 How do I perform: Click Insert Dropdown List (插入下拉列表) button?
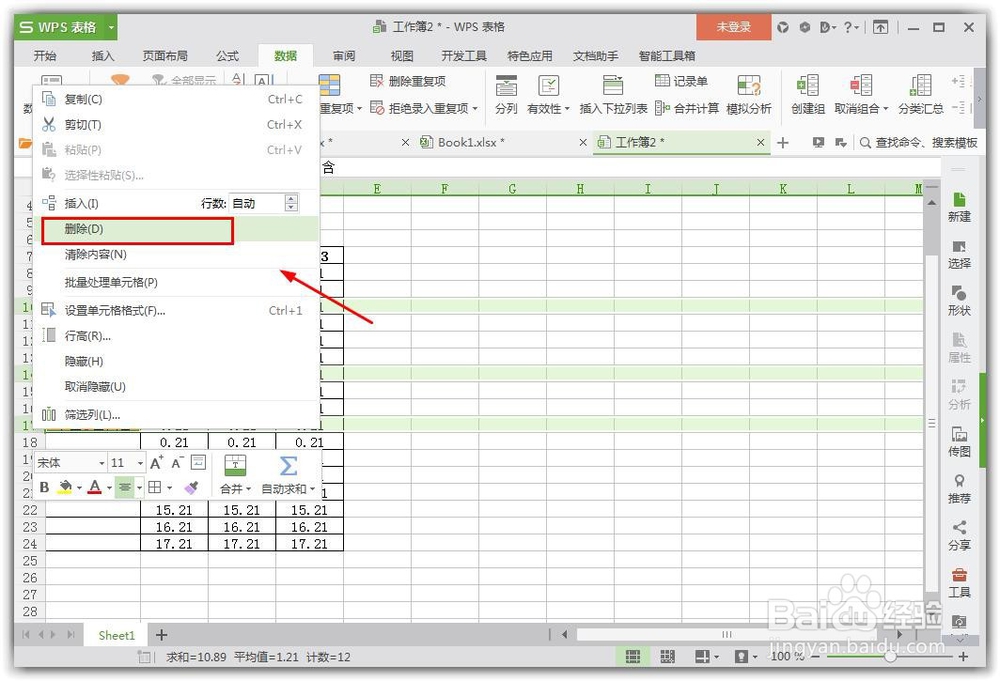click(x=613, y=94)
